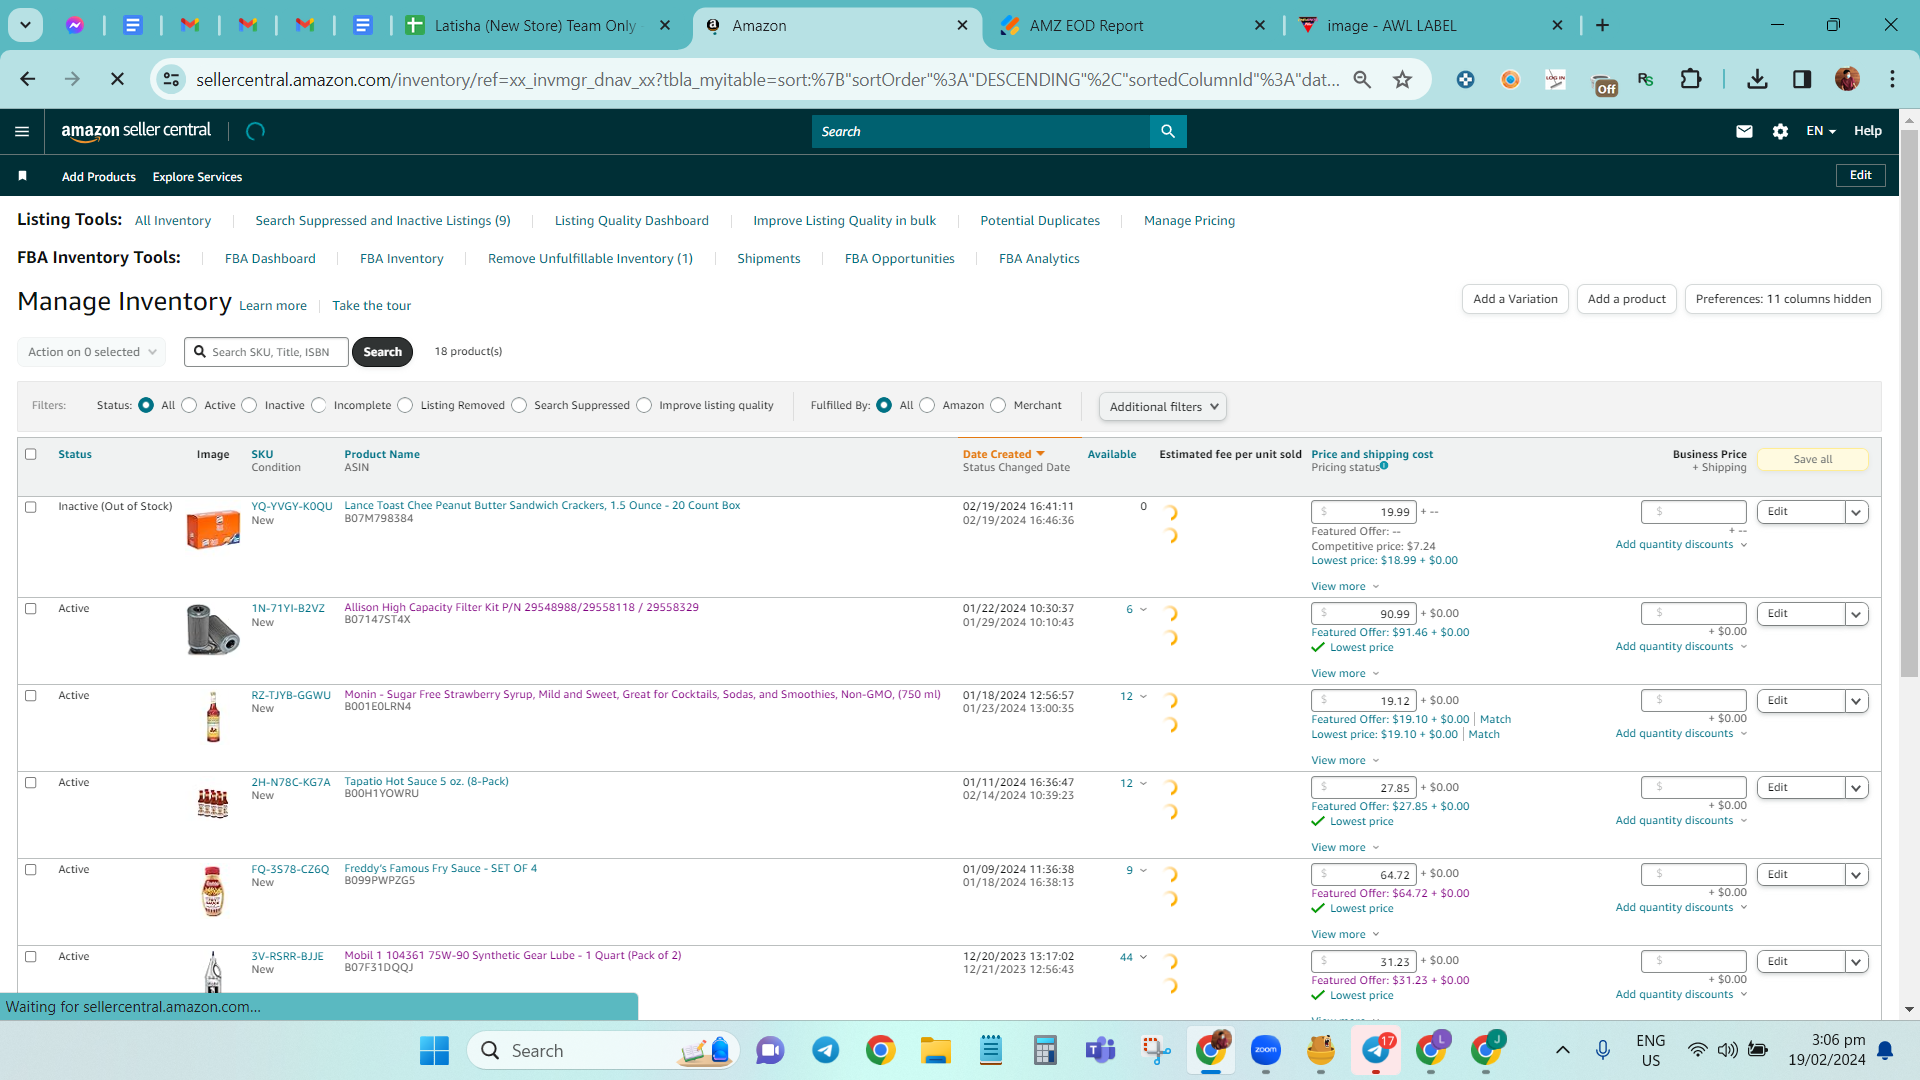Screen dimensions: 1920x1080
Task: Open the Calculator app in taskbar
Action: [1045, 1050]
